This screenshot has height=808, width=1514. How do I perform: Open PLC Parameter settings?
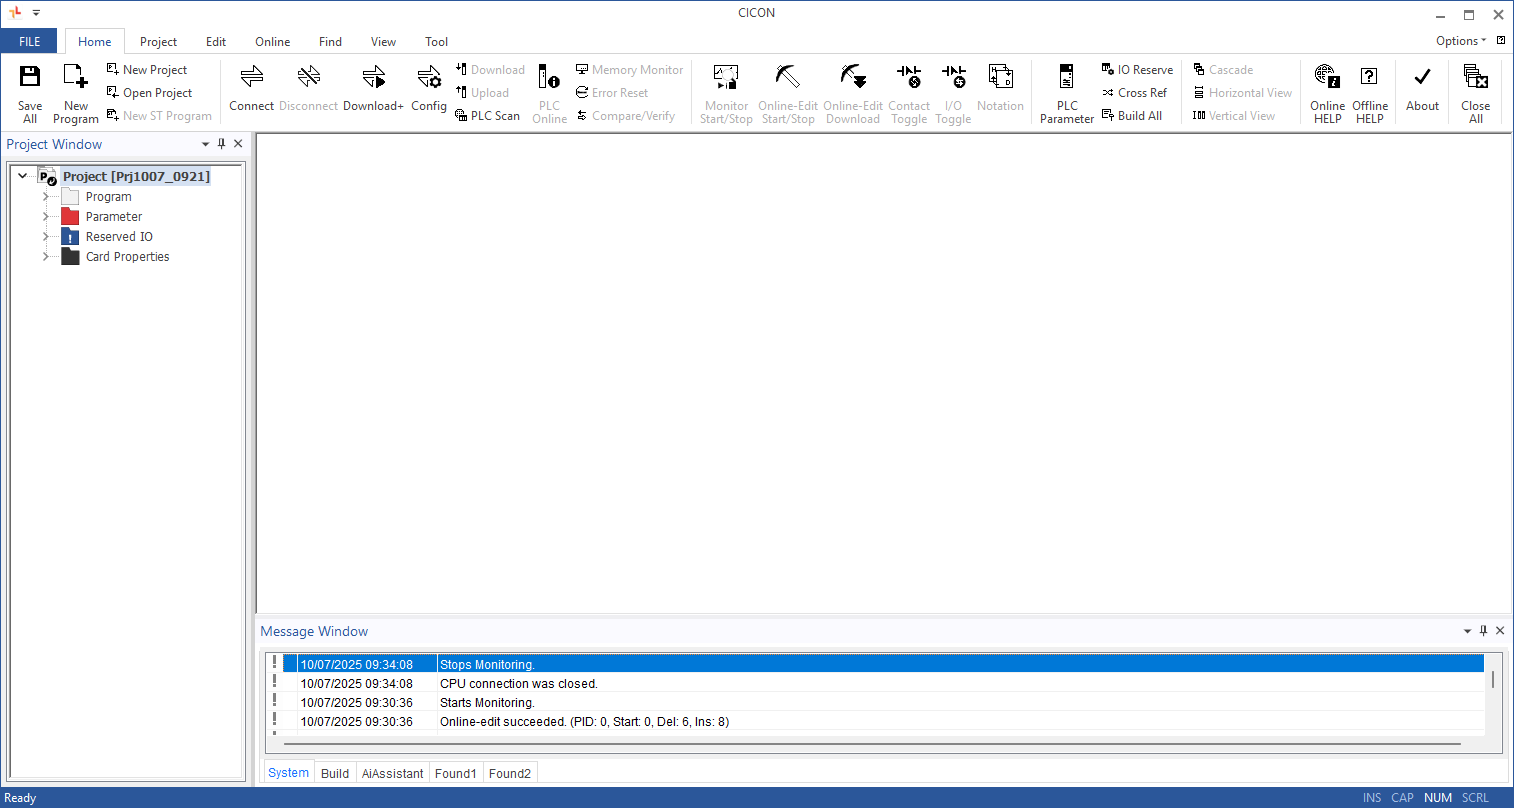pyautogui.click(x=1067, y=78)
